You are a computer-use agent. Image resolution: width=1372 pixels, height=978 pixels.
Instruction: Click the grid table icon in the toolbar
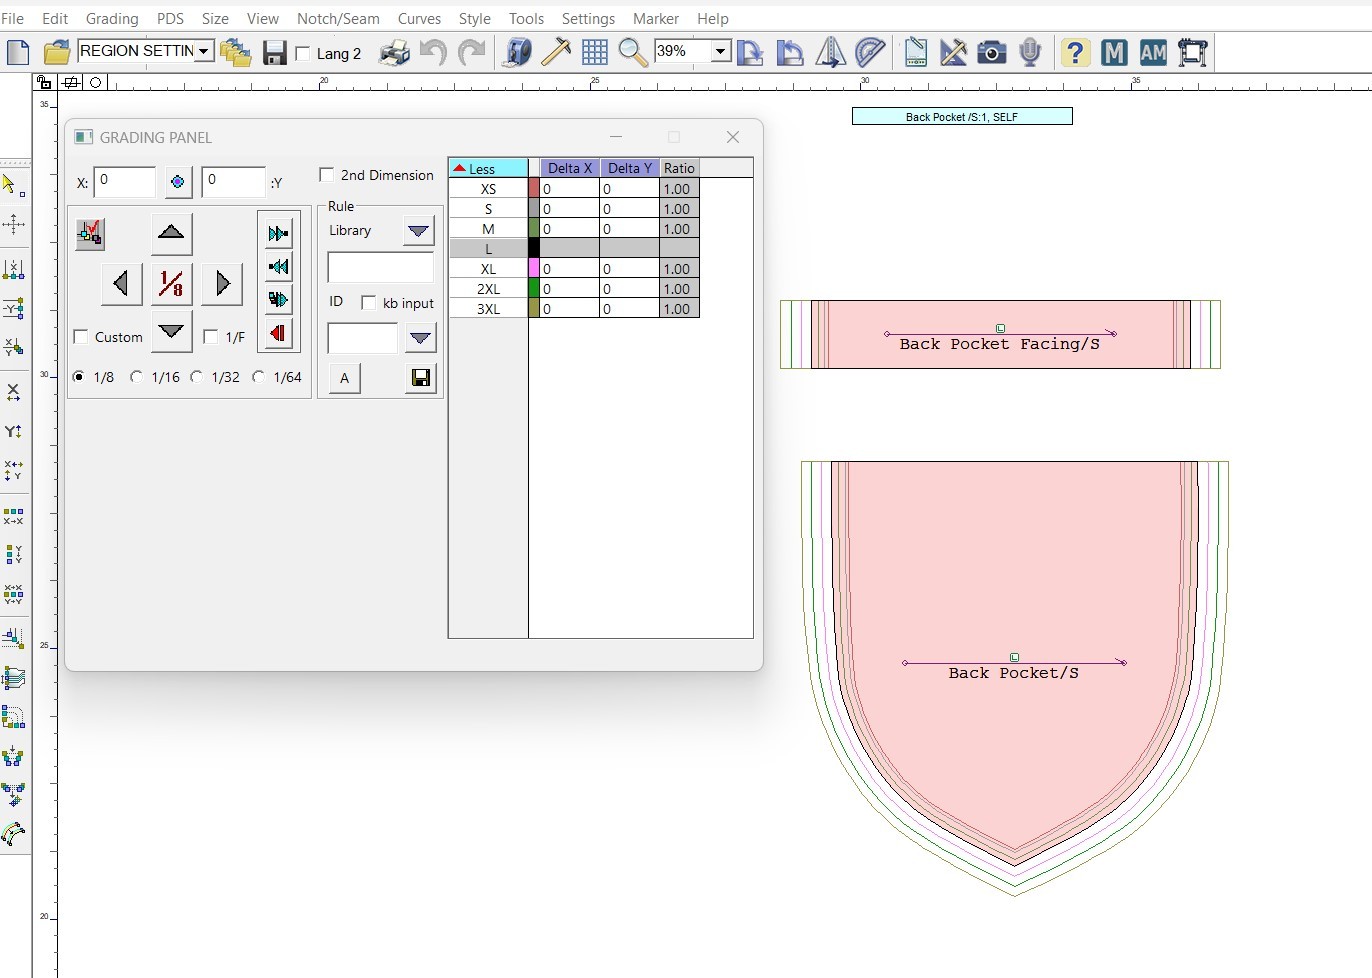point(595,53)
